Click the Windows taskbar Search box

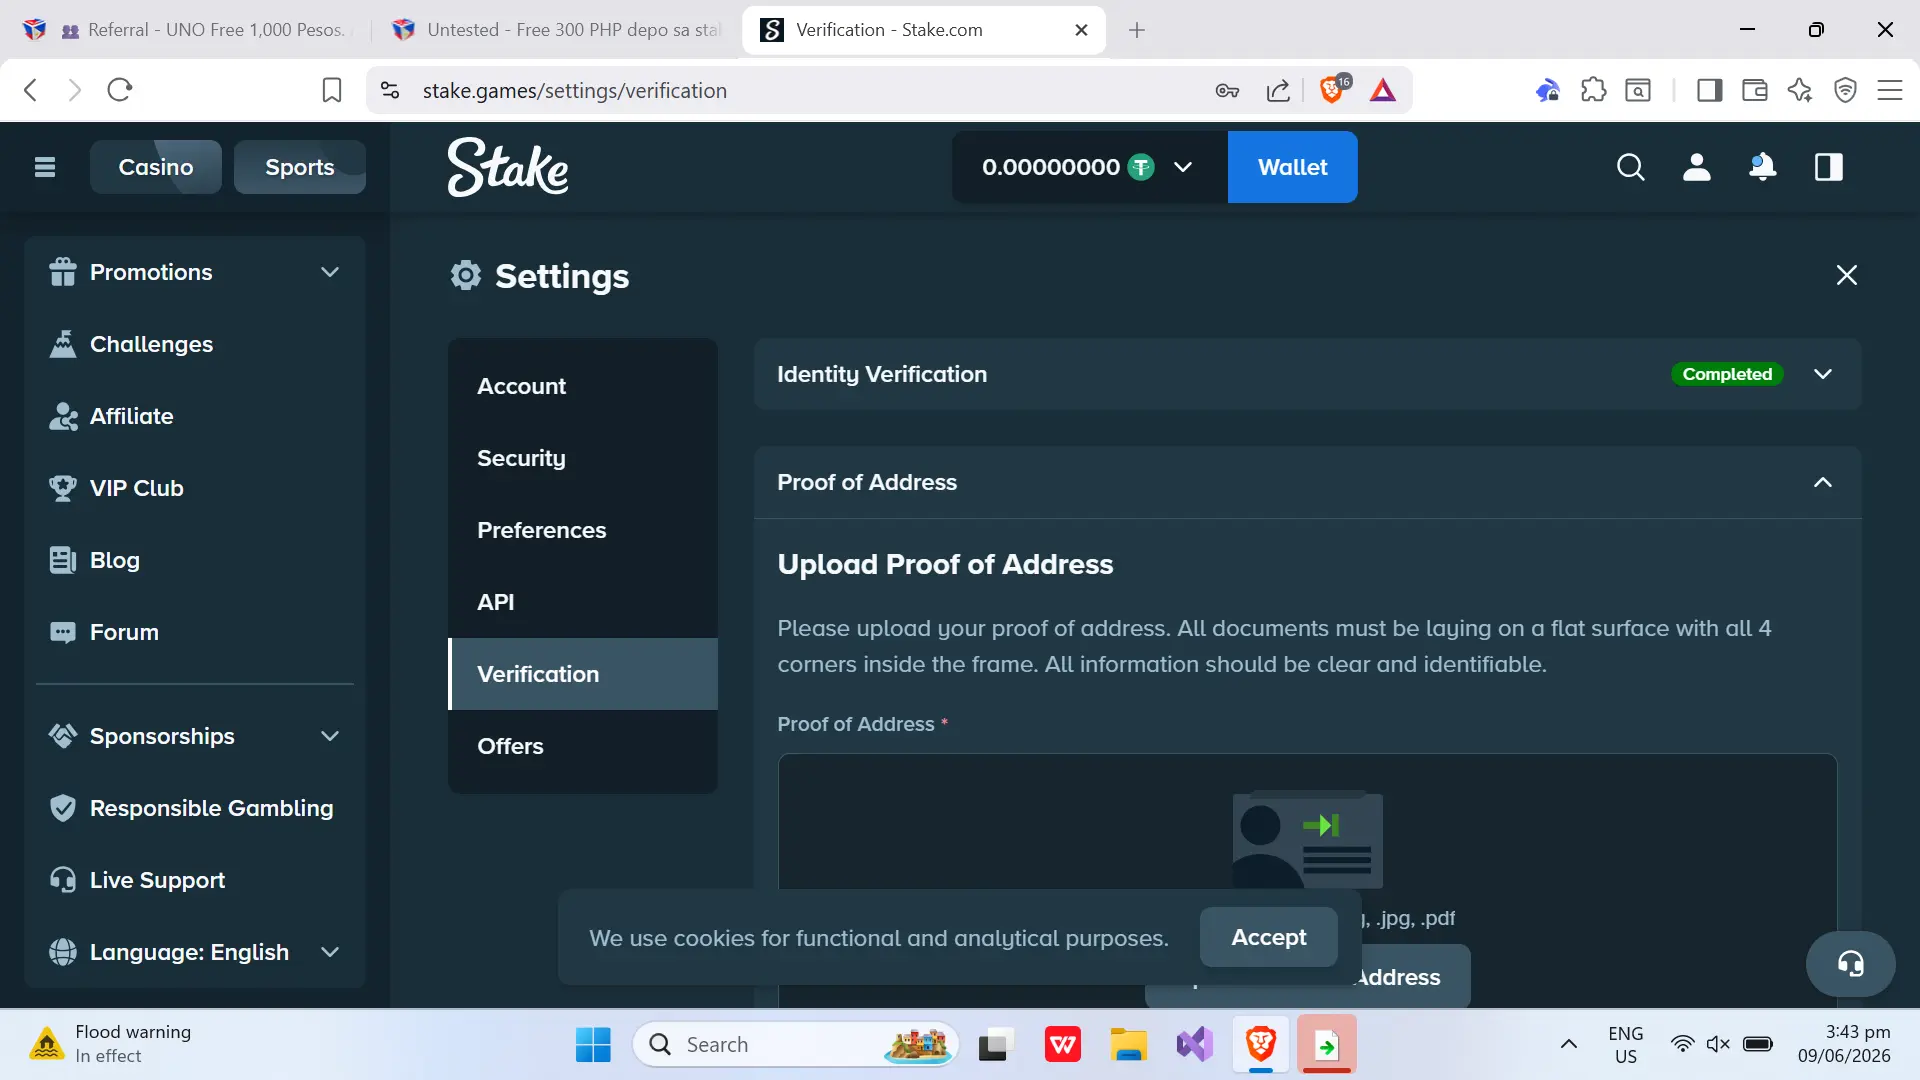click(x=796, y=1045)
